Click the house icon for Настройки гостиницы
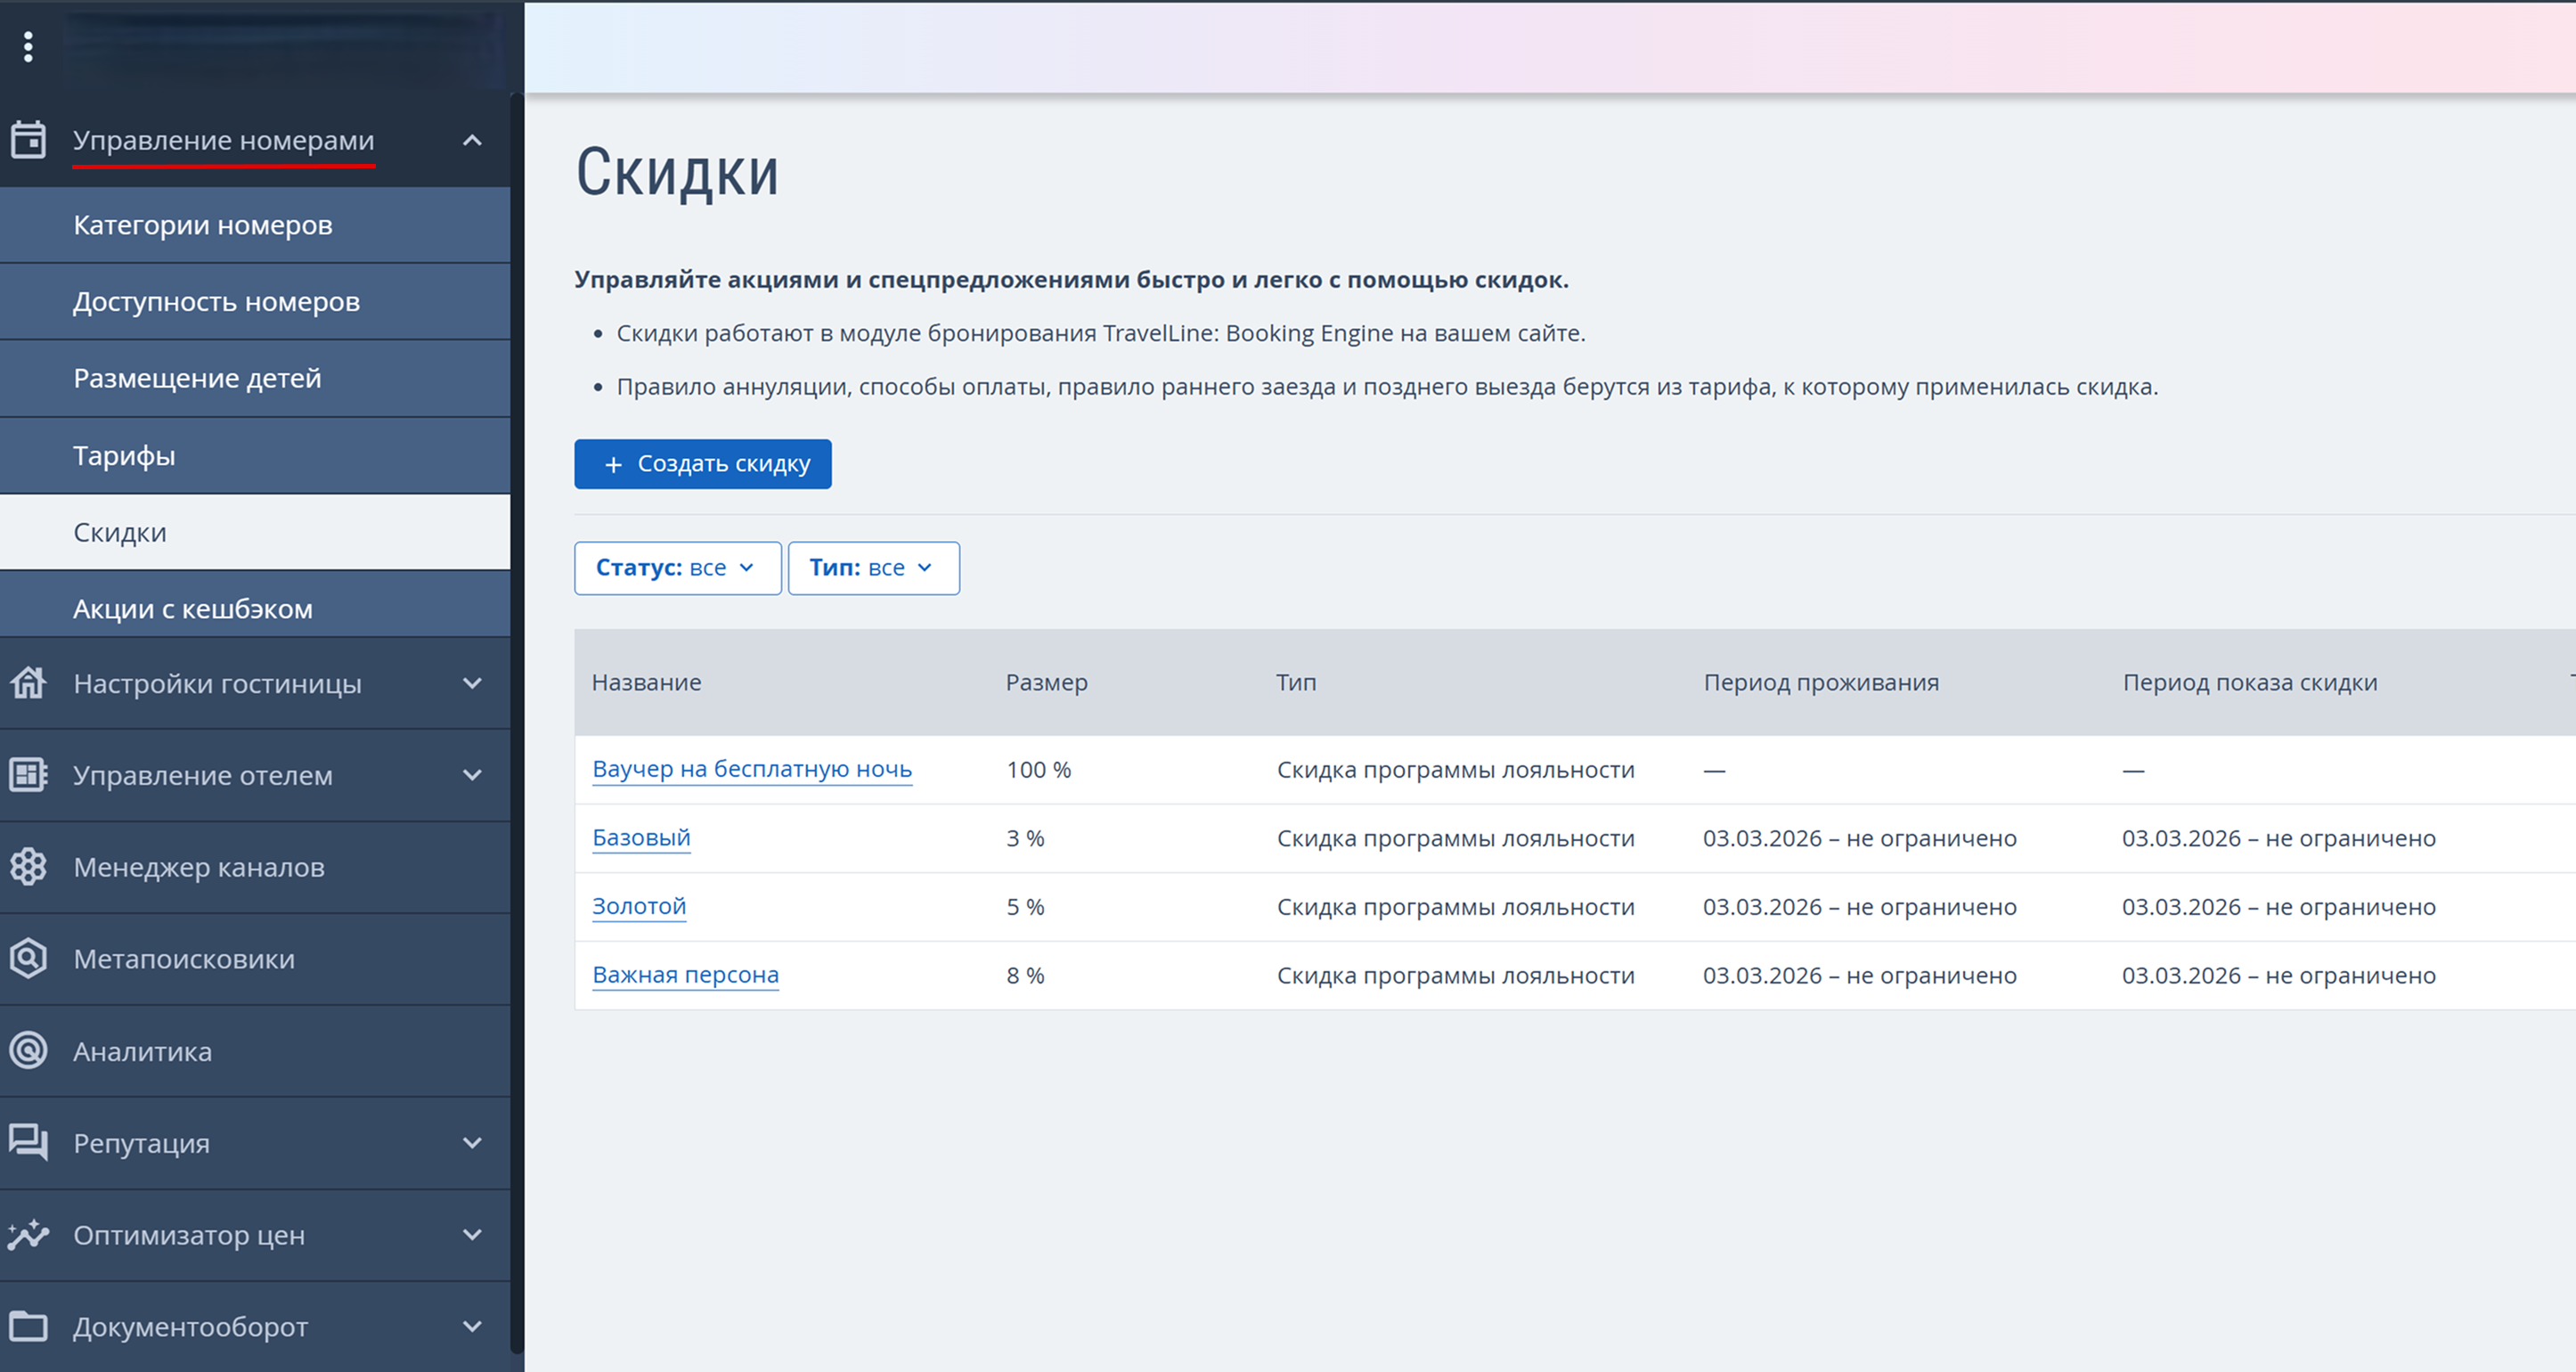Screen dimensions: 2576x1372 point(28,683)
